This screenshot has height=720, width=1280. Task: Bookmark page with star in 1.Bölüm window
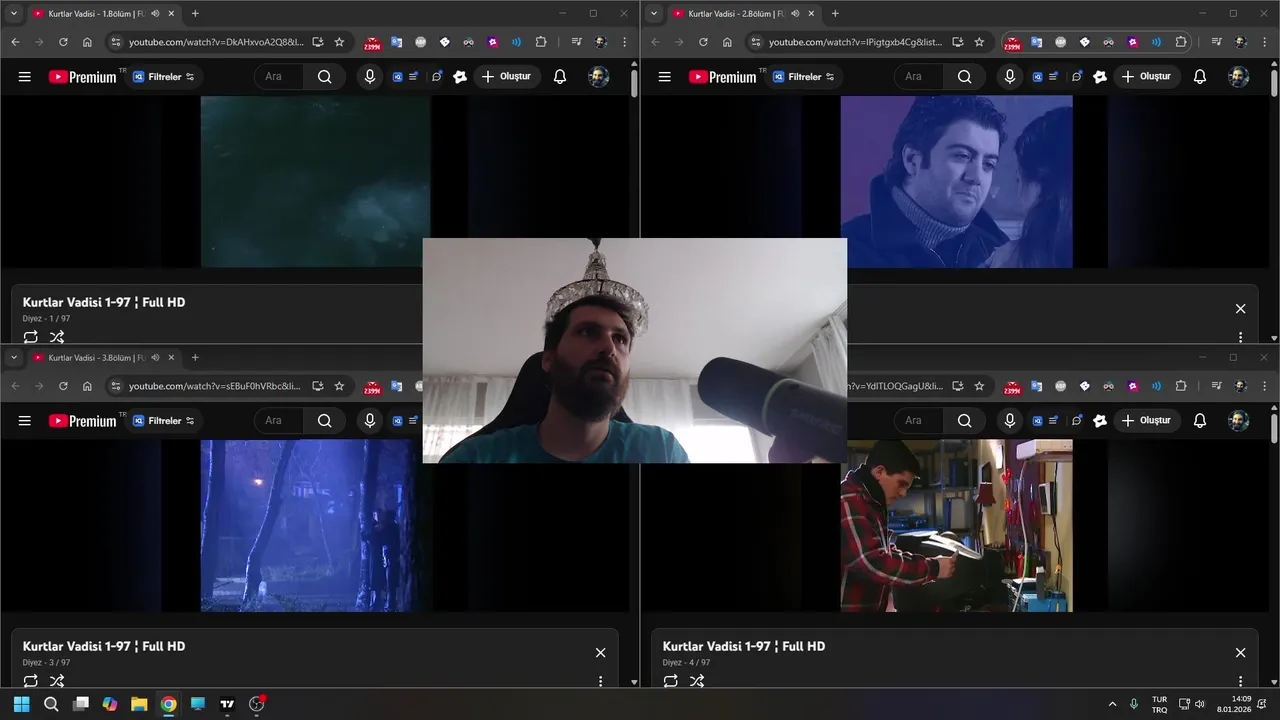339,42
